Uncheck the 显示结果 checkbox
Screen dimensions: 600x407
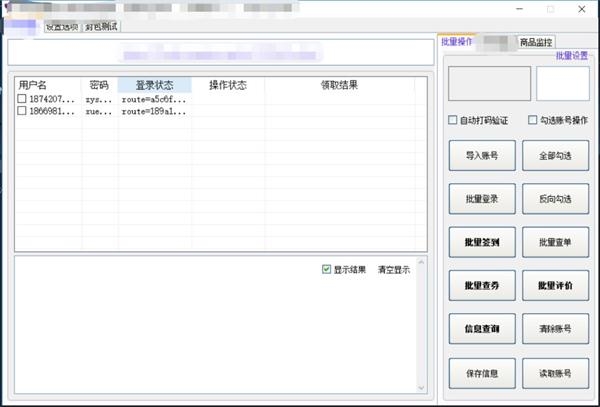pyautogui.click(x=327, y=270)
